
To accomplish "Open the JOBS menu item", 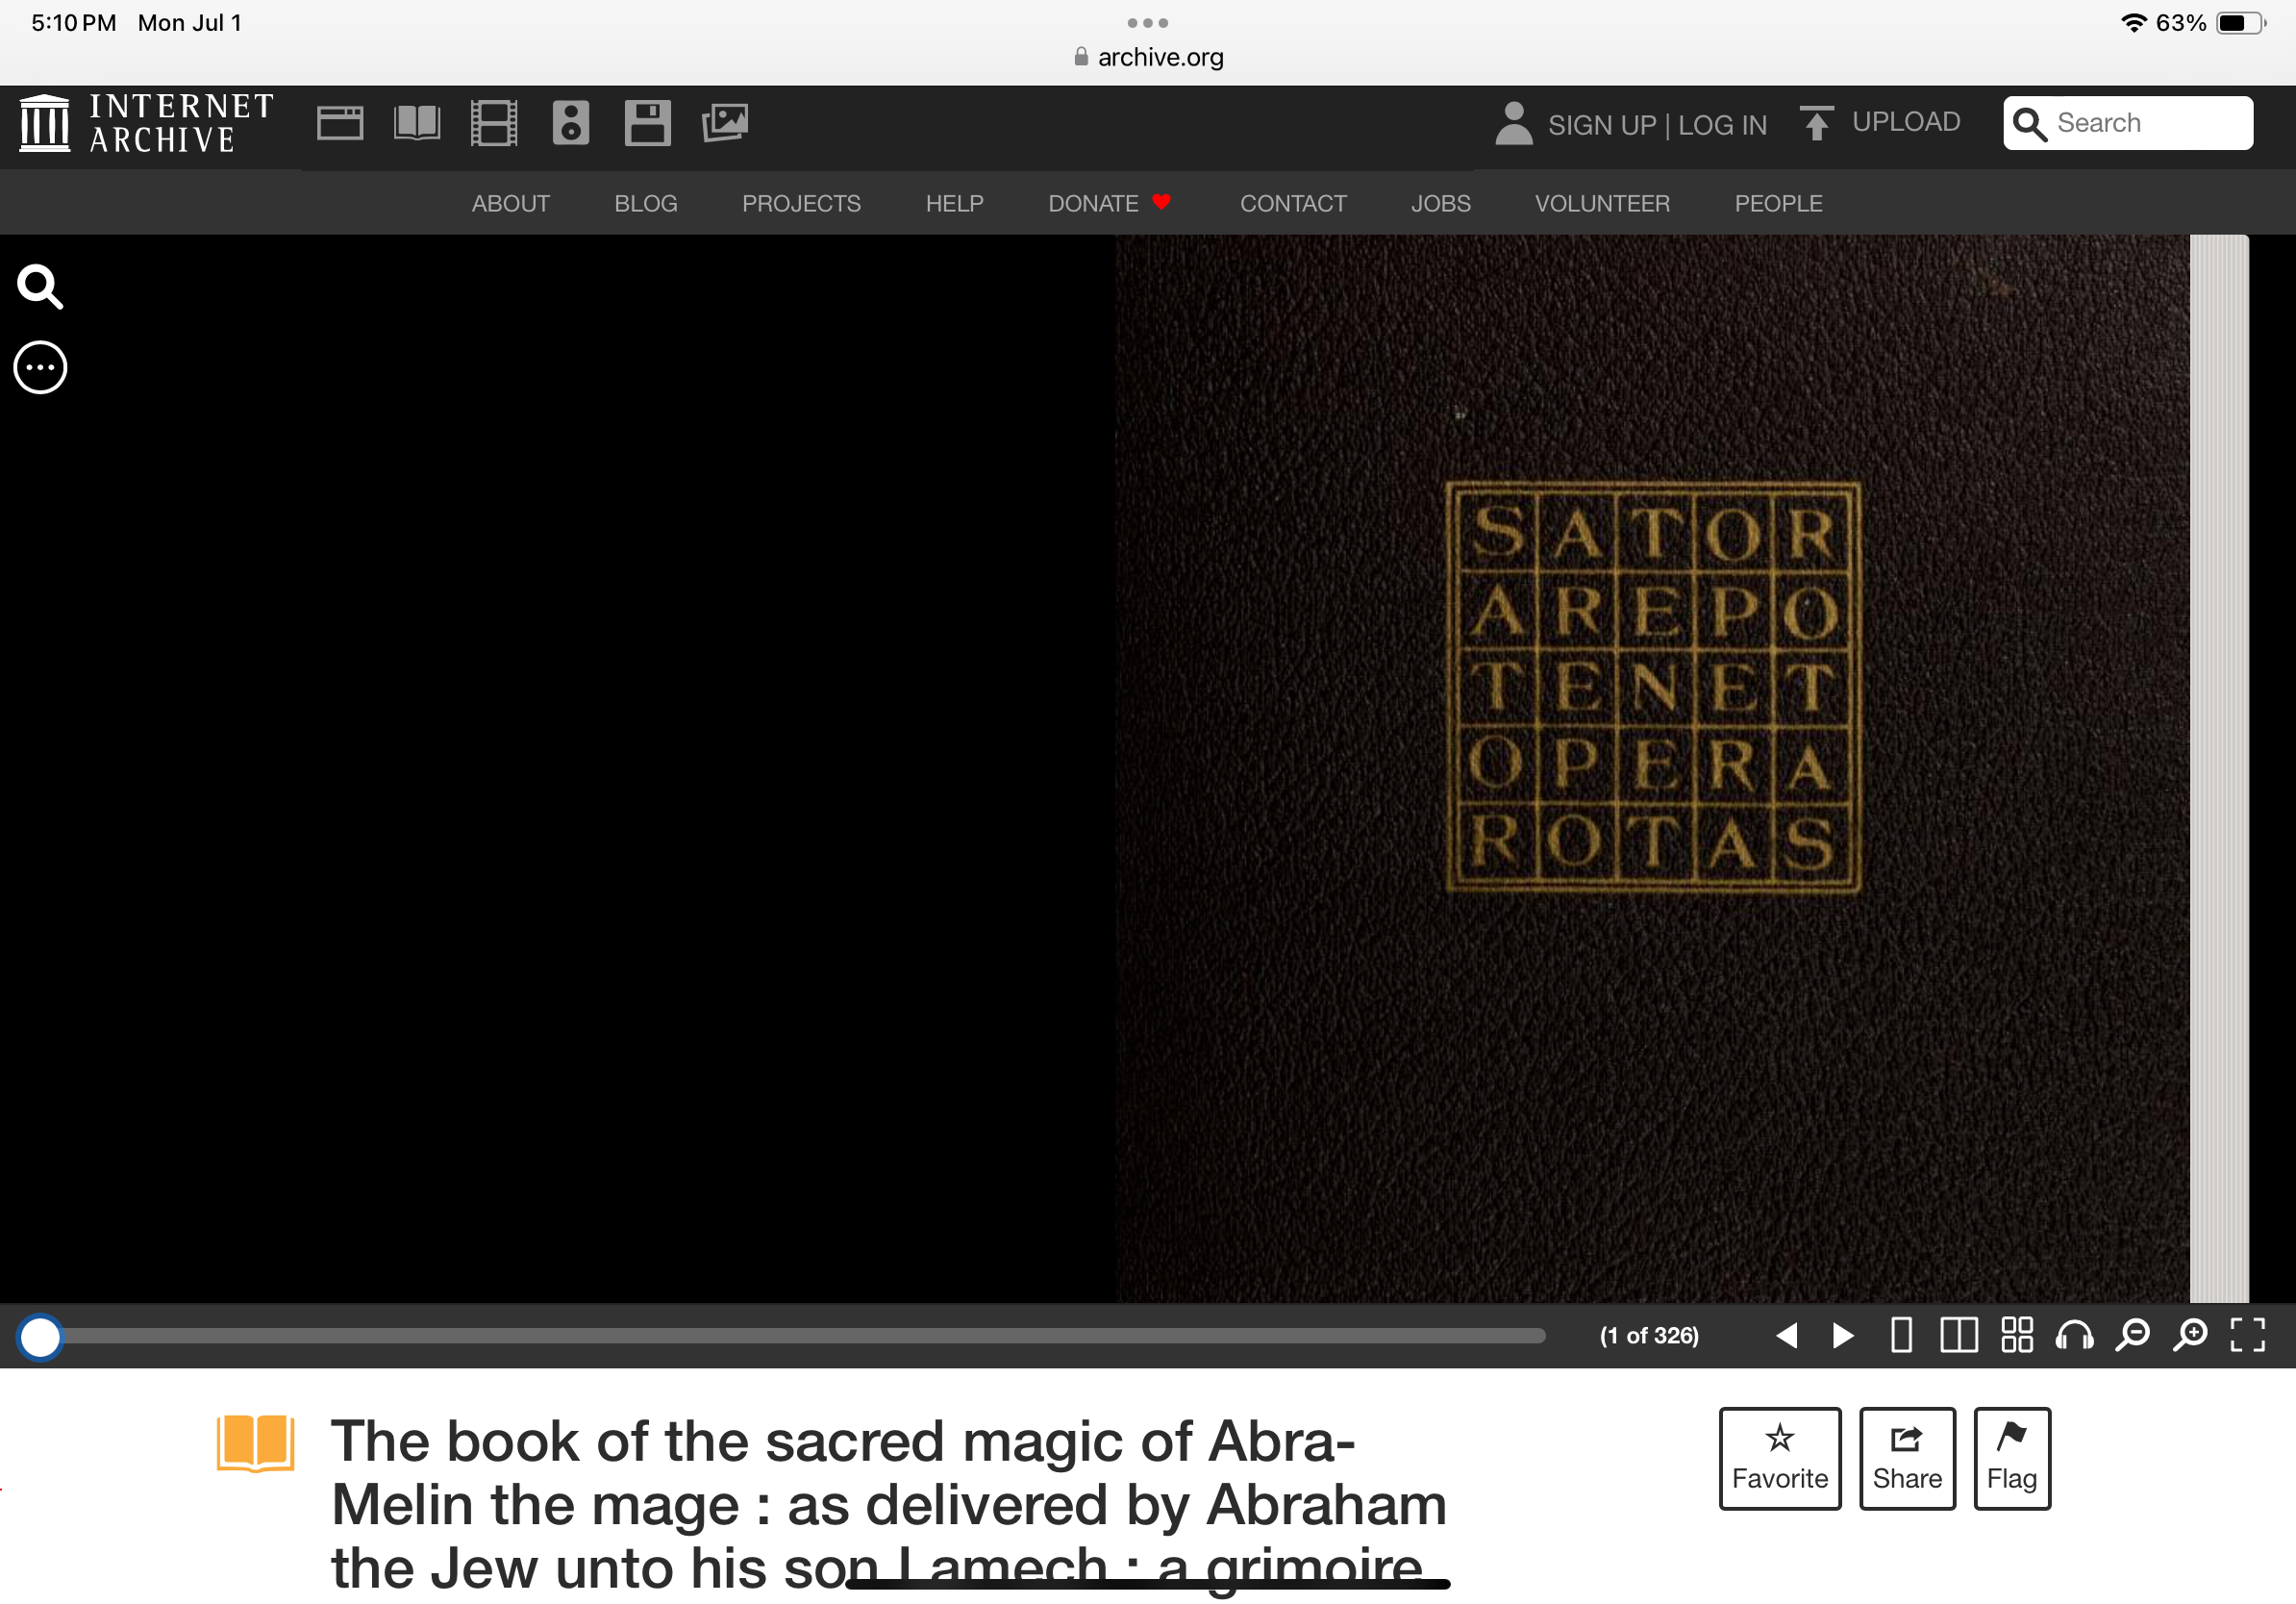I will pos(1441,203).
